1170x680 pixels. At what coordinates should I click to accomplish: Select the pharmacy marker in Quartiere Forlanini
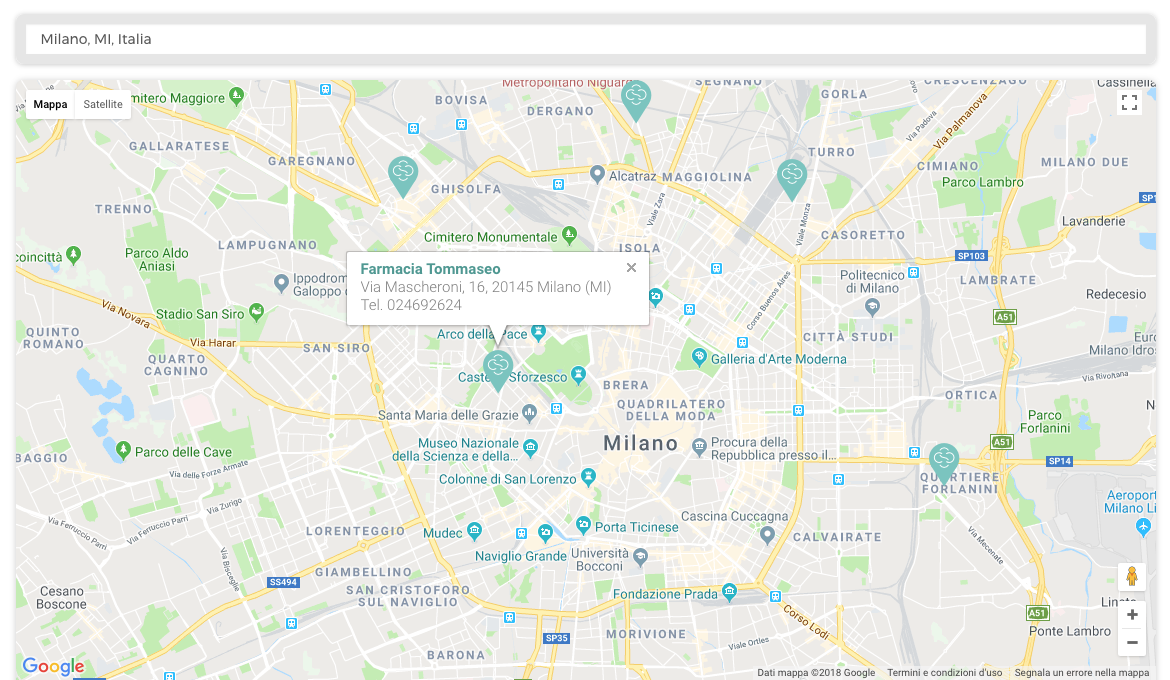943,460
